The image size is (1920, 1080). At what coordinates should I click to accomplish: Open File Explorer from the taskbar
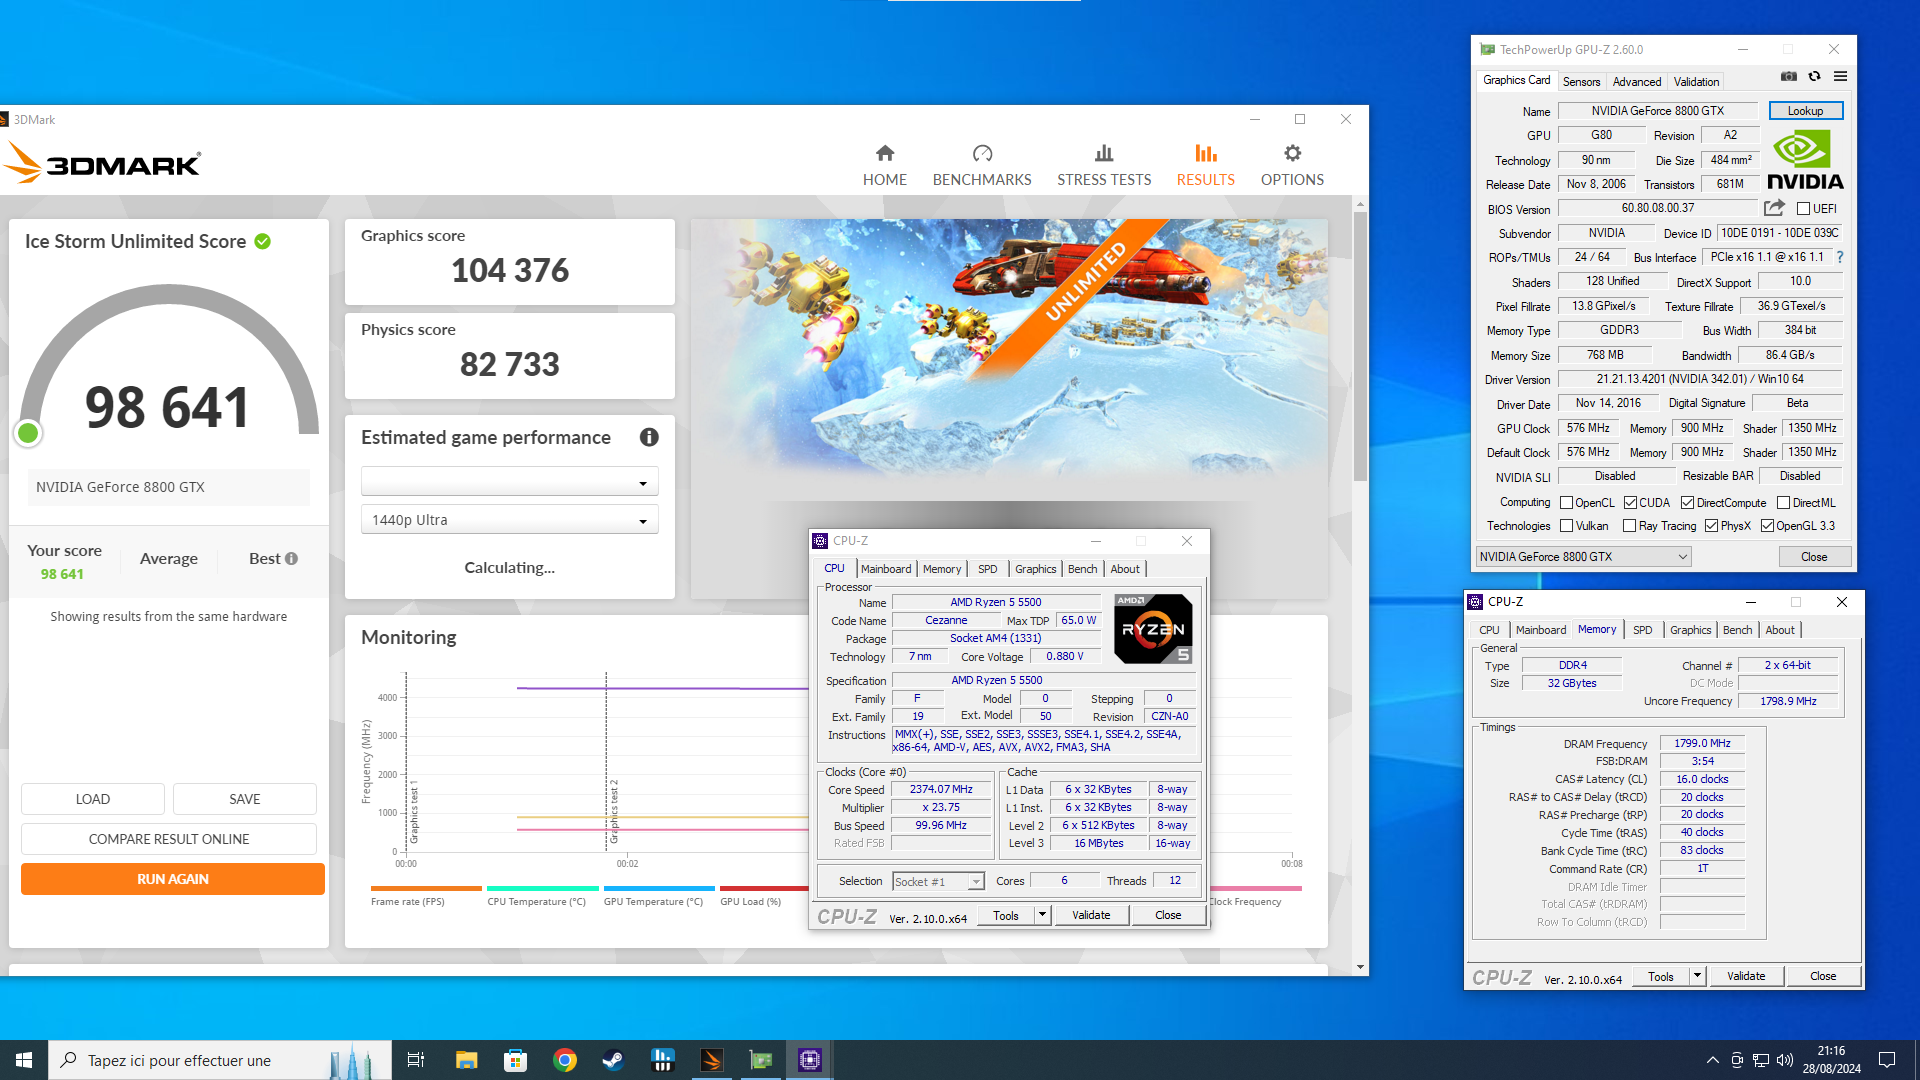click(466, 1060)
